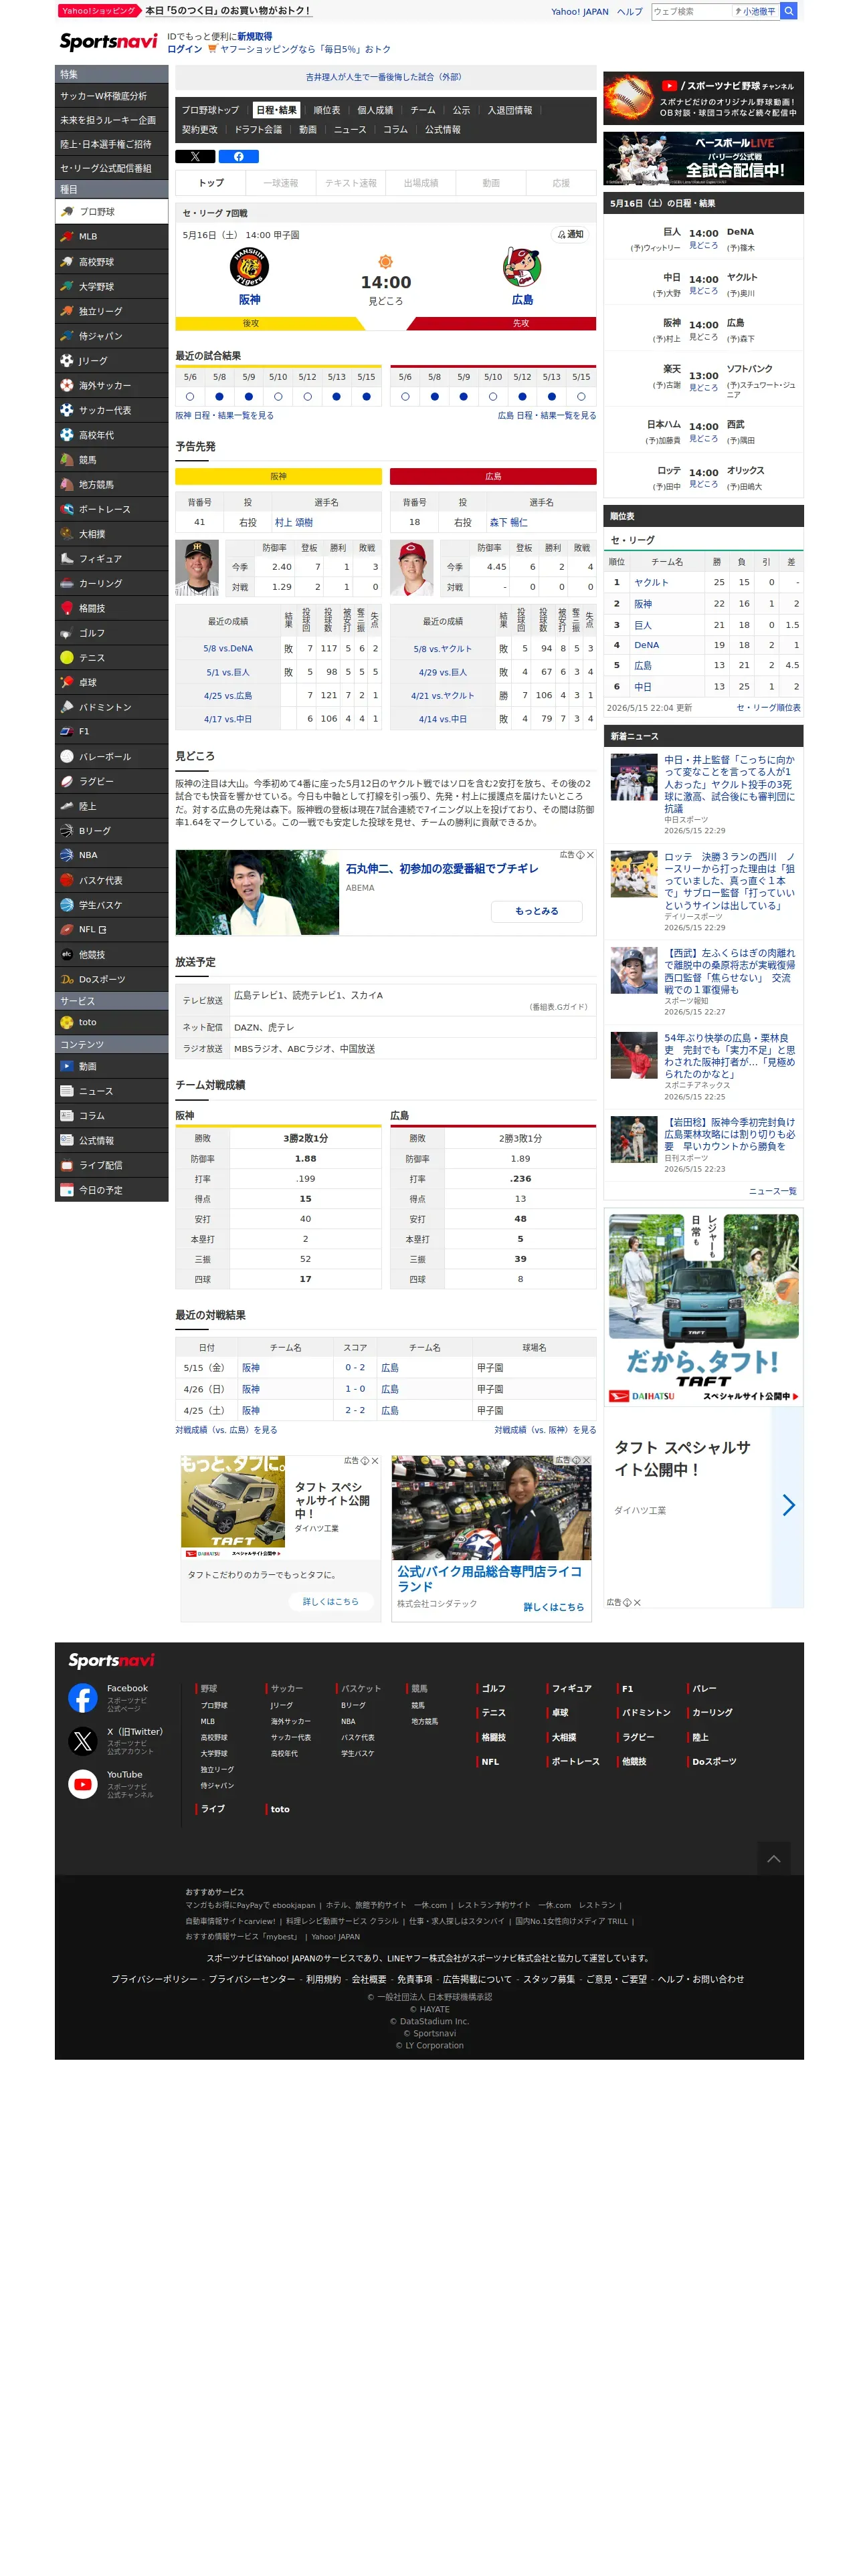Click the YouTube icon in the footer
Screen dimensions: 859x2576
pos(83,1784)
